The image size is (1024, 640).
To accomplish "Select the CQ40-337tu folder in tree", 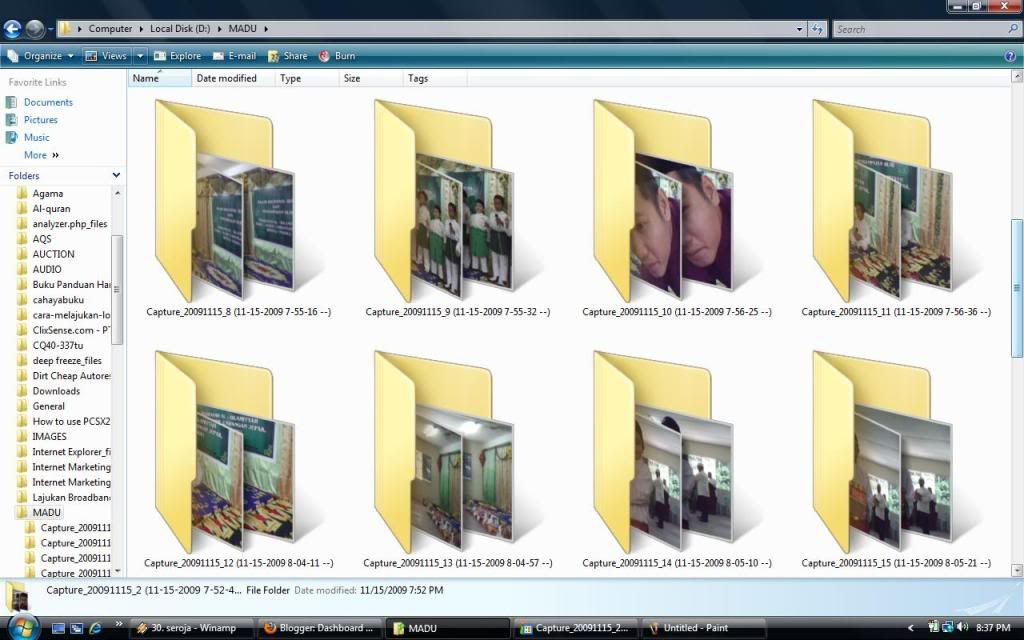I will click(57, 345).
